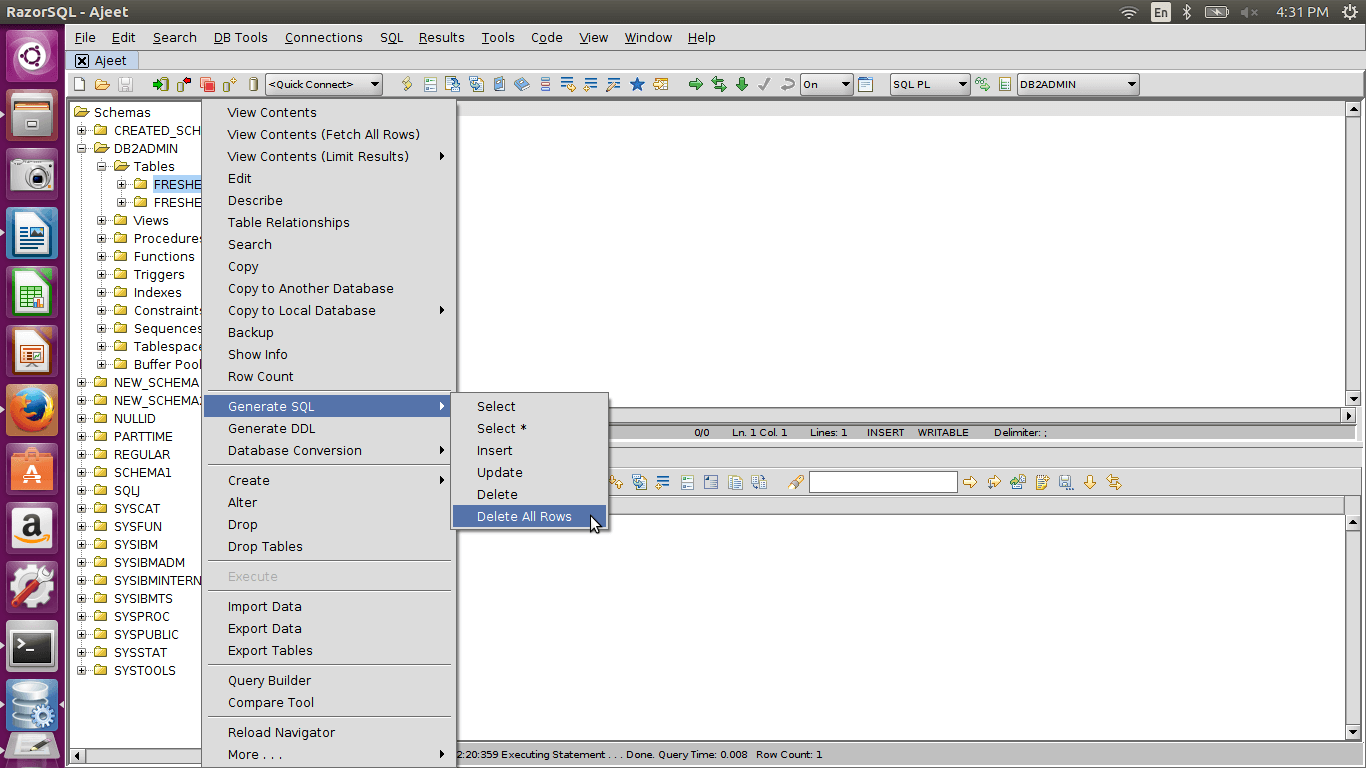Open the Connections menu
This screenshot has width=1366, height=768.
[x=323, y=38]
